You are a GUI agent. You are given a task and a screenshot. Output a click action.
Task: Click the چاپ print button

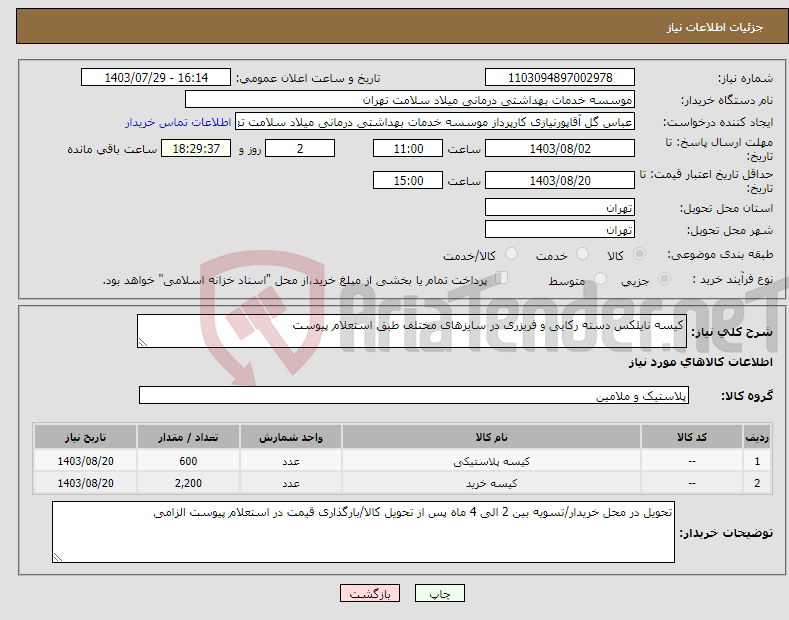(x=440, y=593)
